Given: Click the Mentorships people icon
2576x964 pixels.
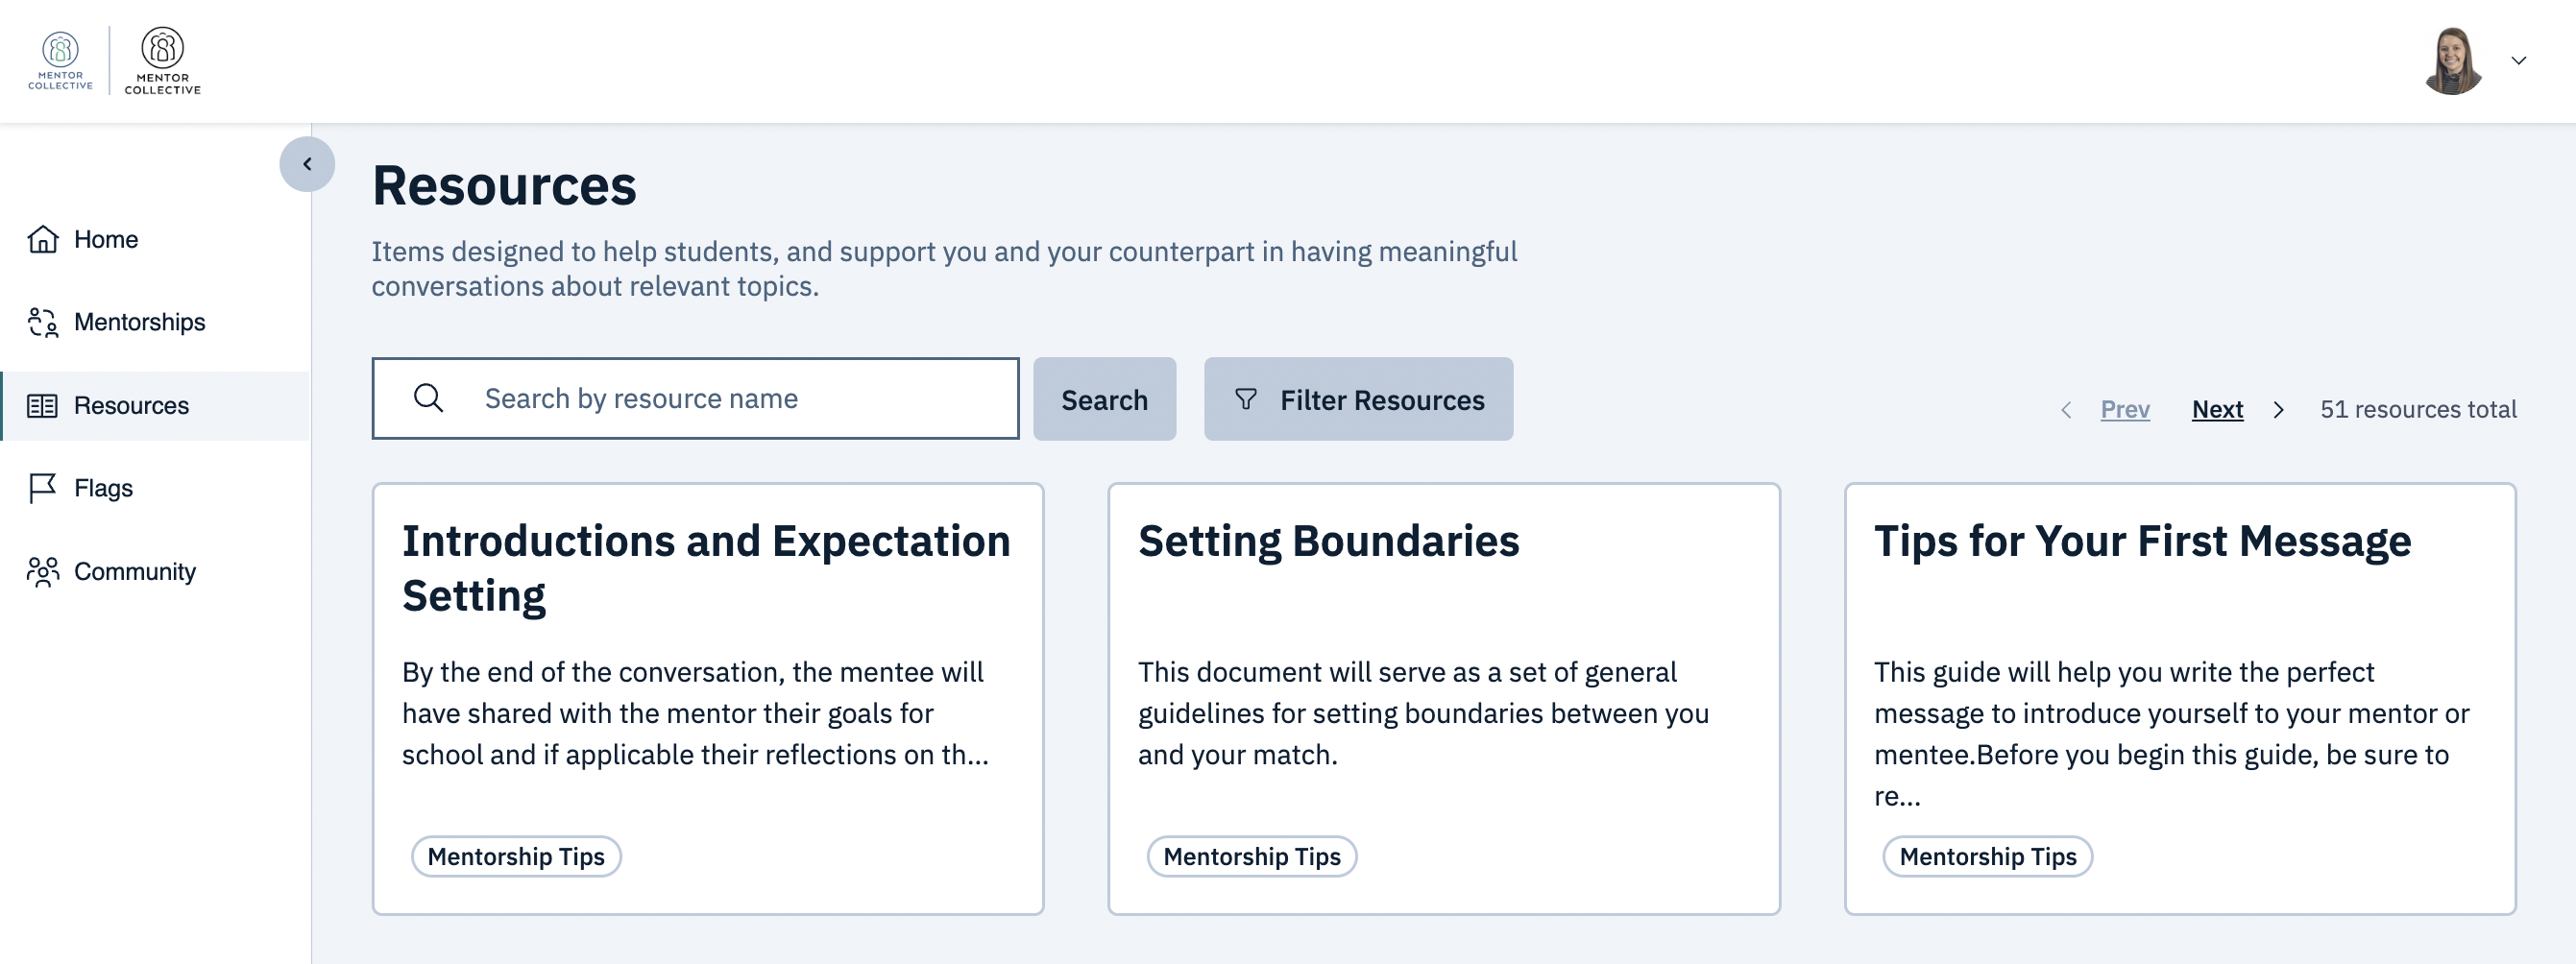Looking at the screenshot, I should pyautogui.click(x=42, y=322).
